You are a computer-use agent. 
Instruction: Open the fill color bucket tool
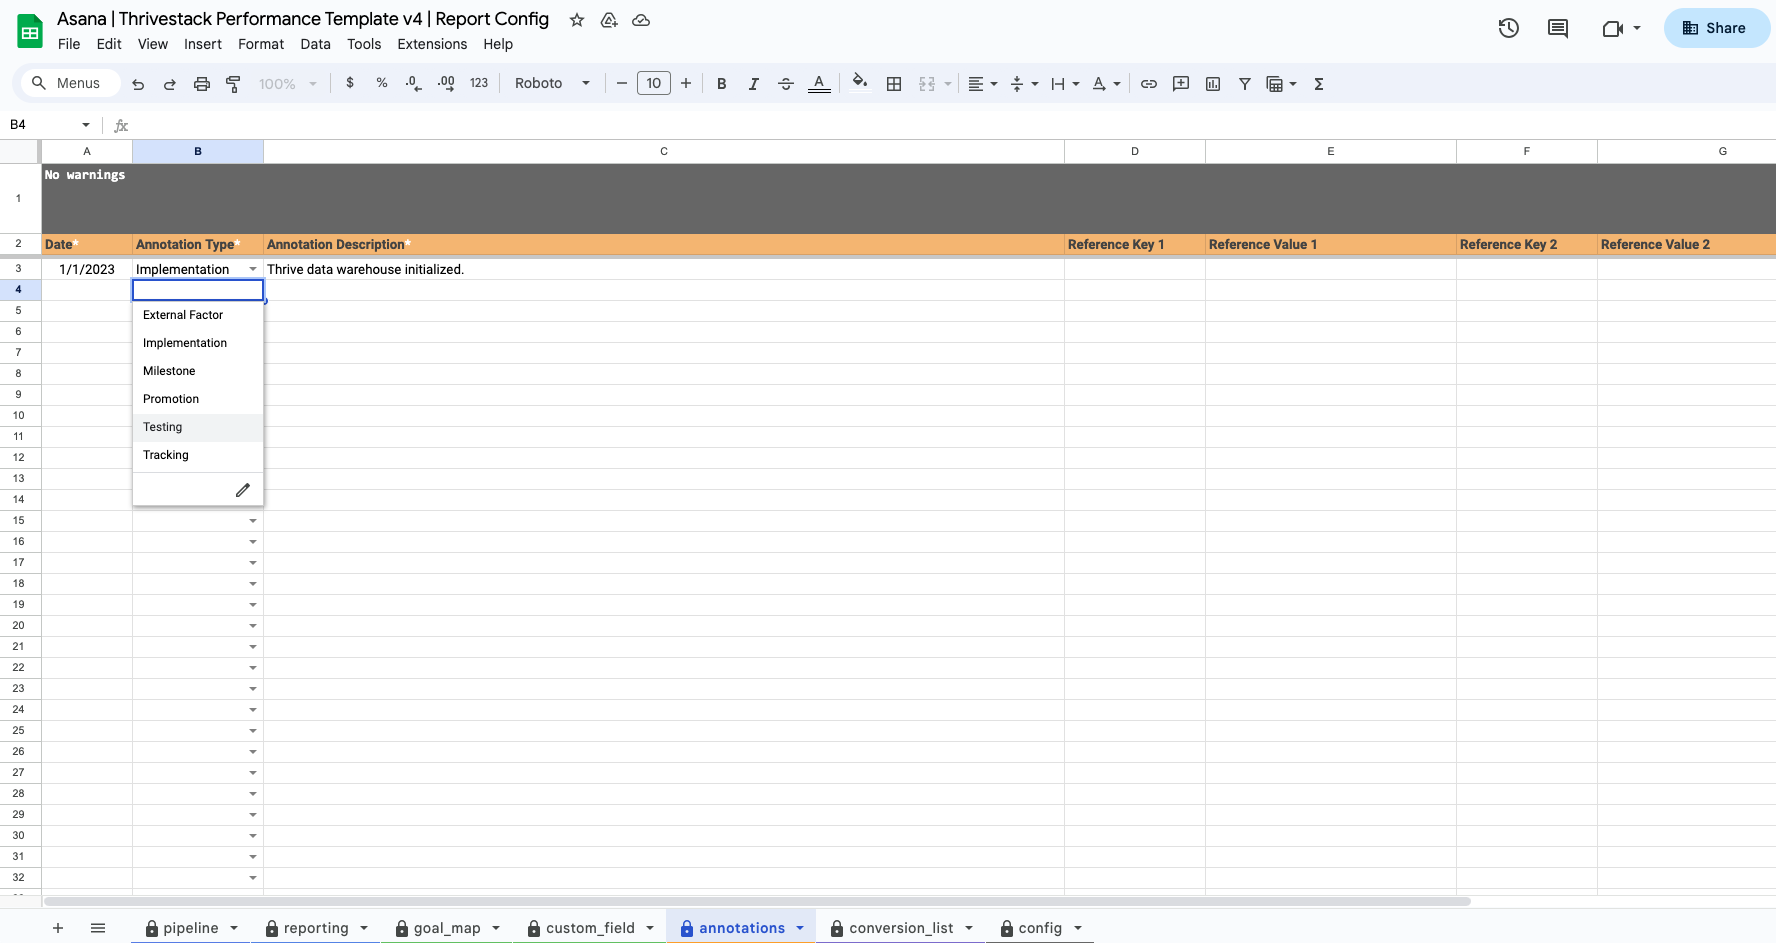[x=859, y=83]
